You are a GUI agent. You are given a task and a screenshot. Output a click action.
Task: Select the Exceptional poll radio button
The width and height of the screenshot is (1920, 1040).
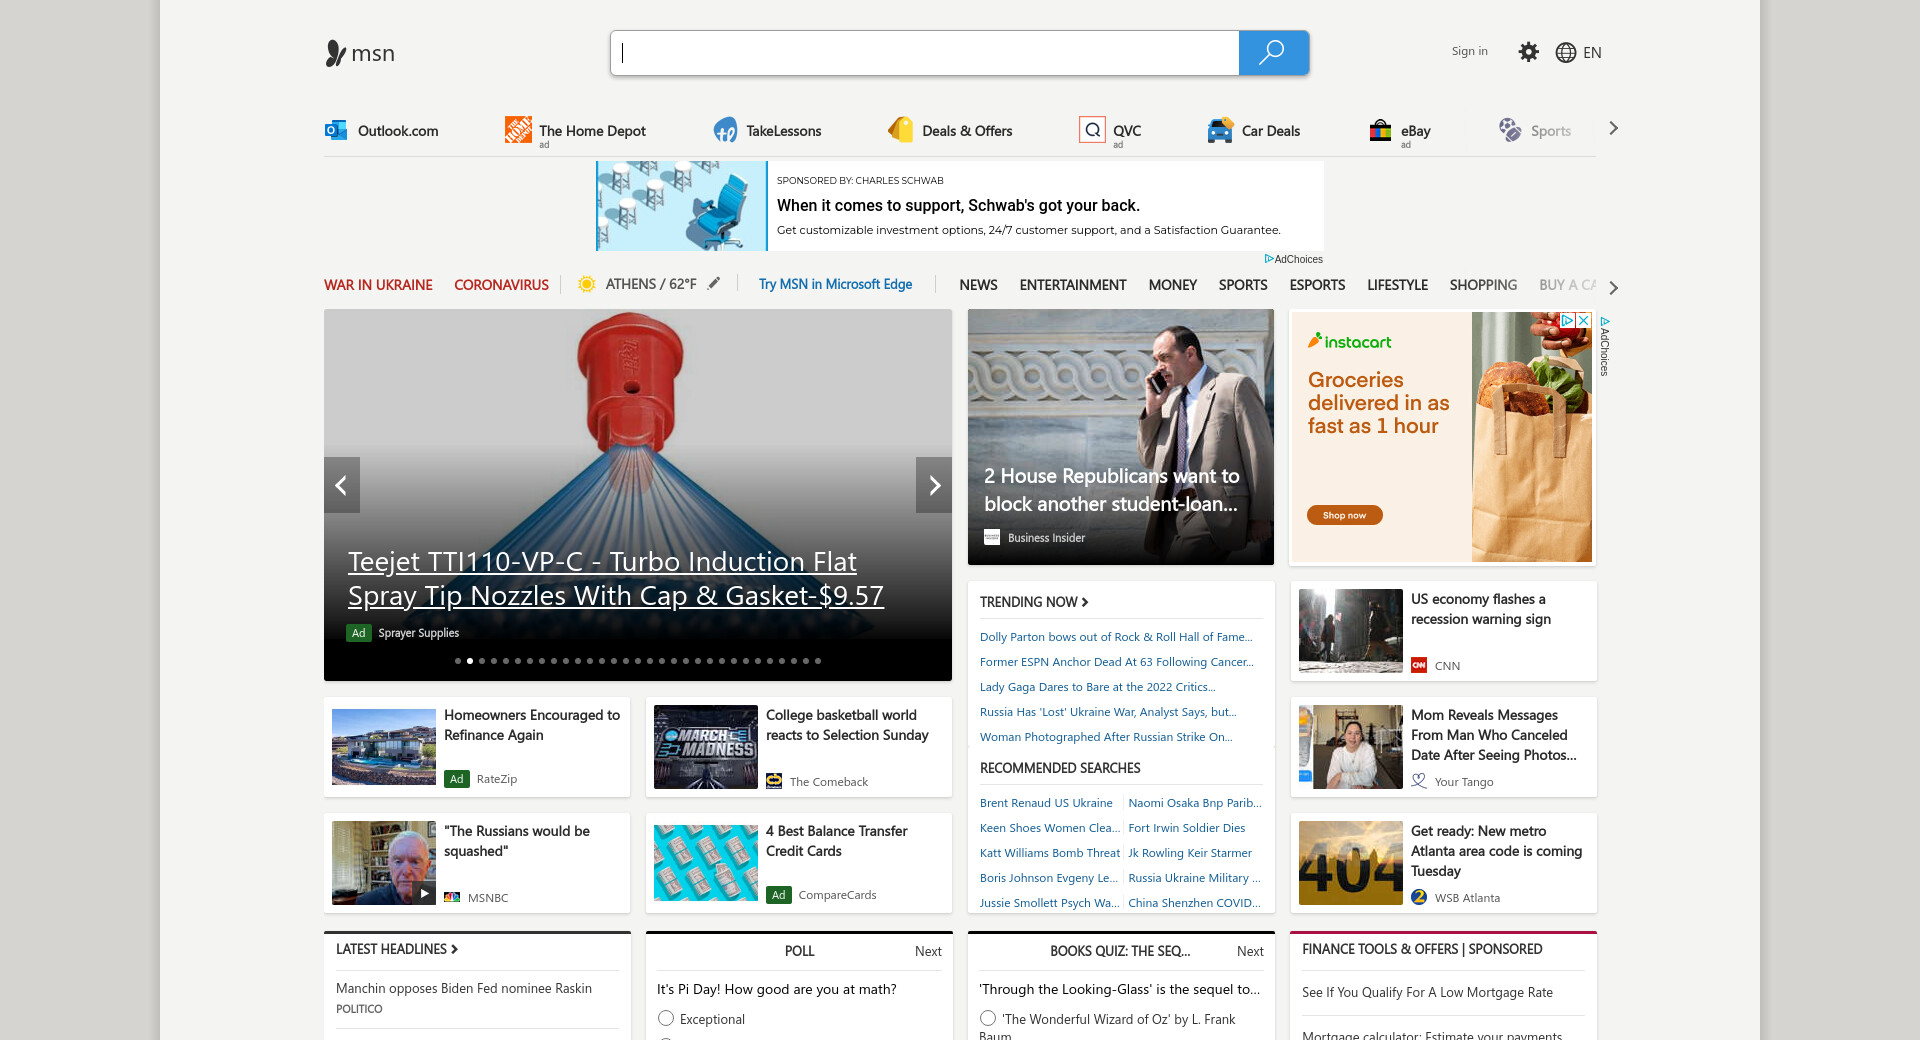pyautogui.click(x=666, y=1018)
